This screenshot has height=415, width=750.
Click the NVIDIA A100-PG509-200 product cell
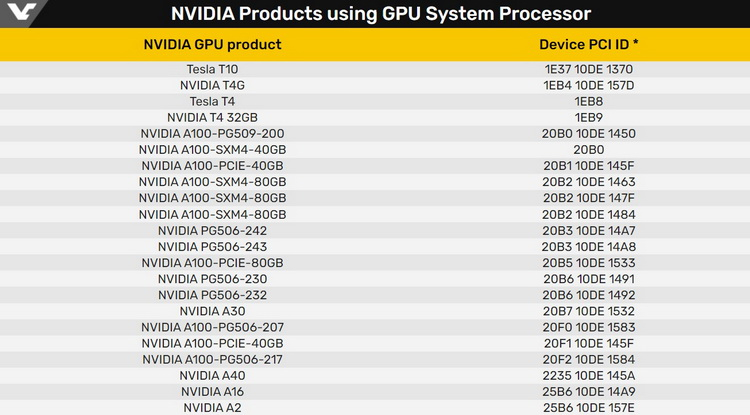(x=213, y=134)
